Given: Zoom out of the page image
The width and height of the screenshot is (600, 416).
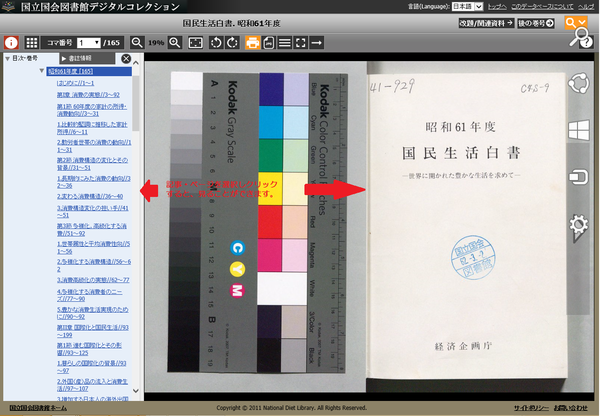Looking at the screenshot, I should click(137, 42).
